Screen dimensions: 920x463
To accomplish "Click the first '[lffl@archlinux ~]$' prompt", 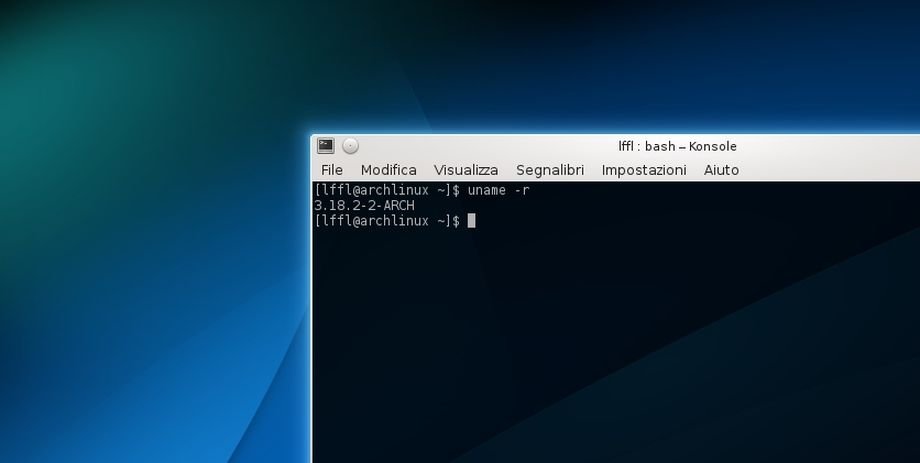I will point(387,190).
